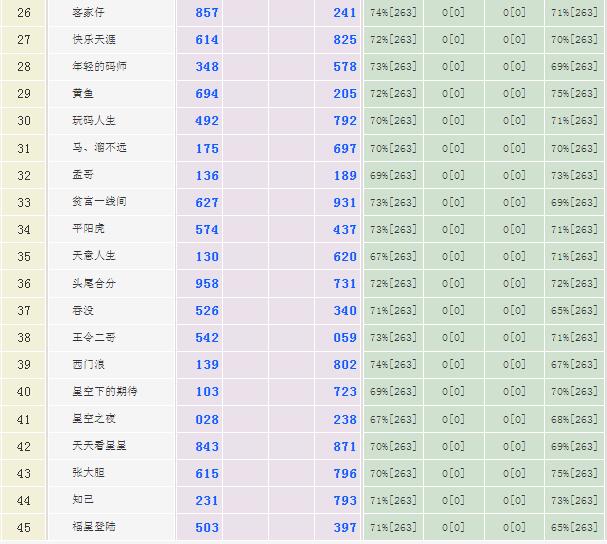Click the blue number 931 in row 33
607x544 pixels.
pyautogui.click(x=344, y=202)
